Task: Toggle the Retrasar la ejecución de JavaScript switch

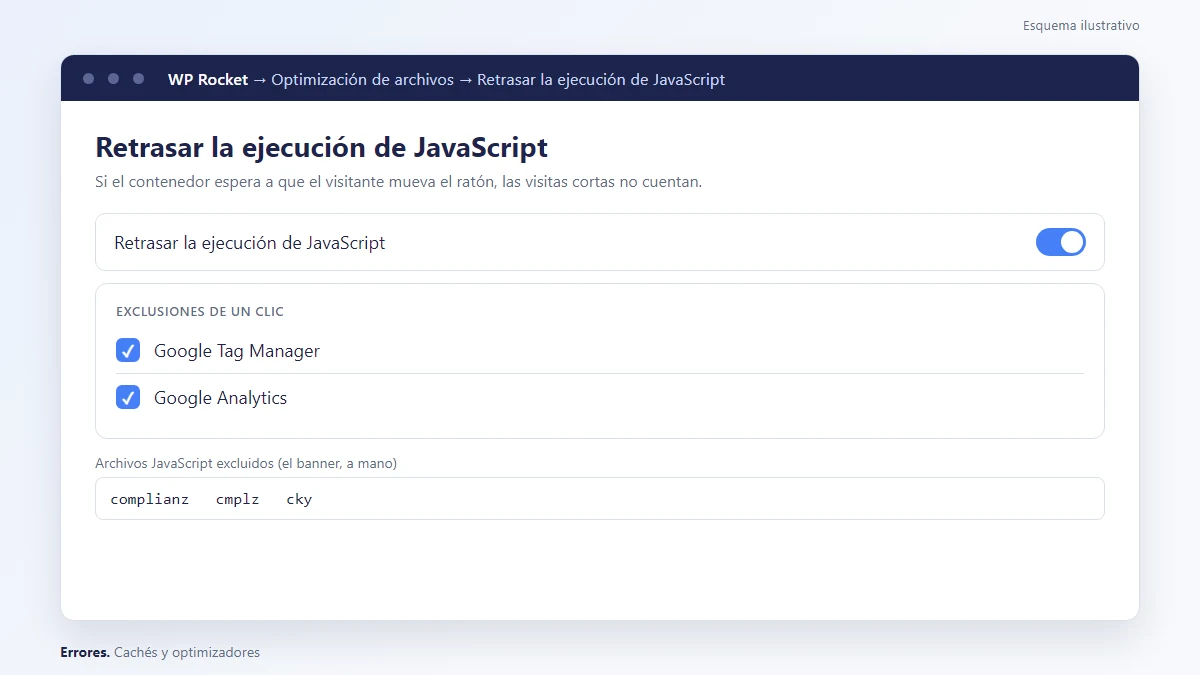Action: point(1060,242)
